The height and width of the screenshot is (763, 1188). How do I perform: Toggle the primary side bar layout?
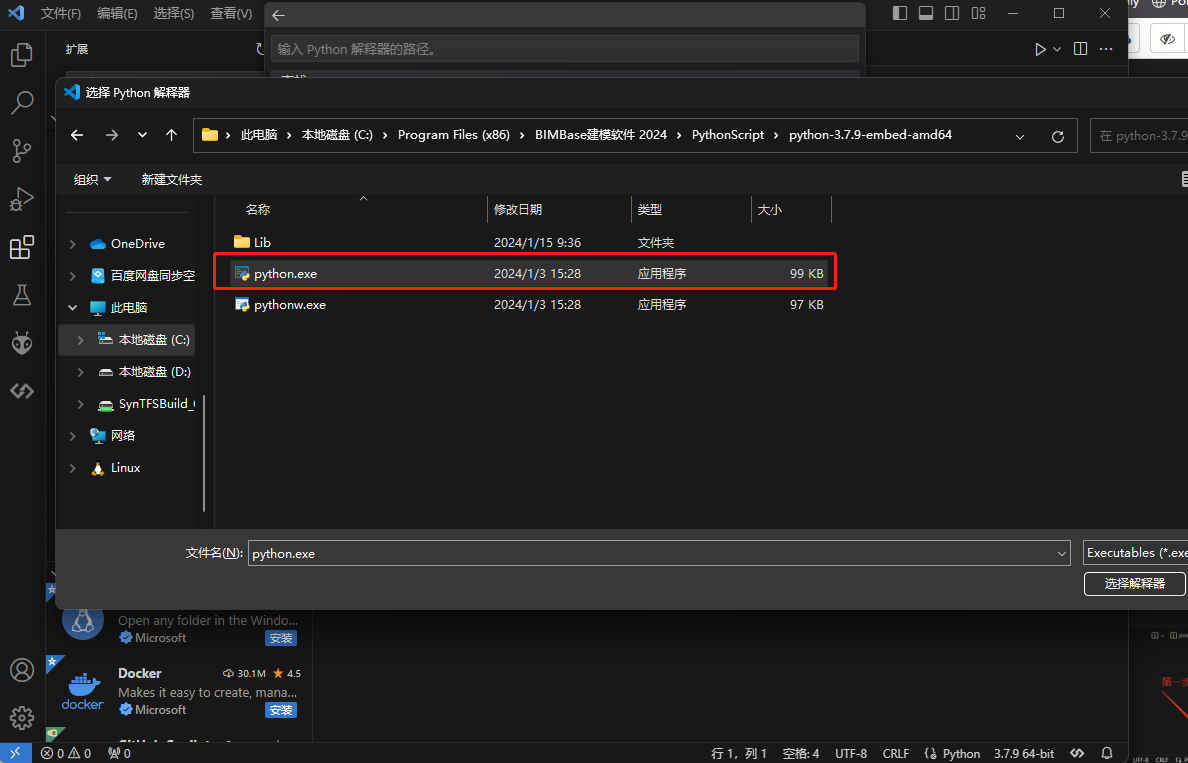[x=900, y=14]
